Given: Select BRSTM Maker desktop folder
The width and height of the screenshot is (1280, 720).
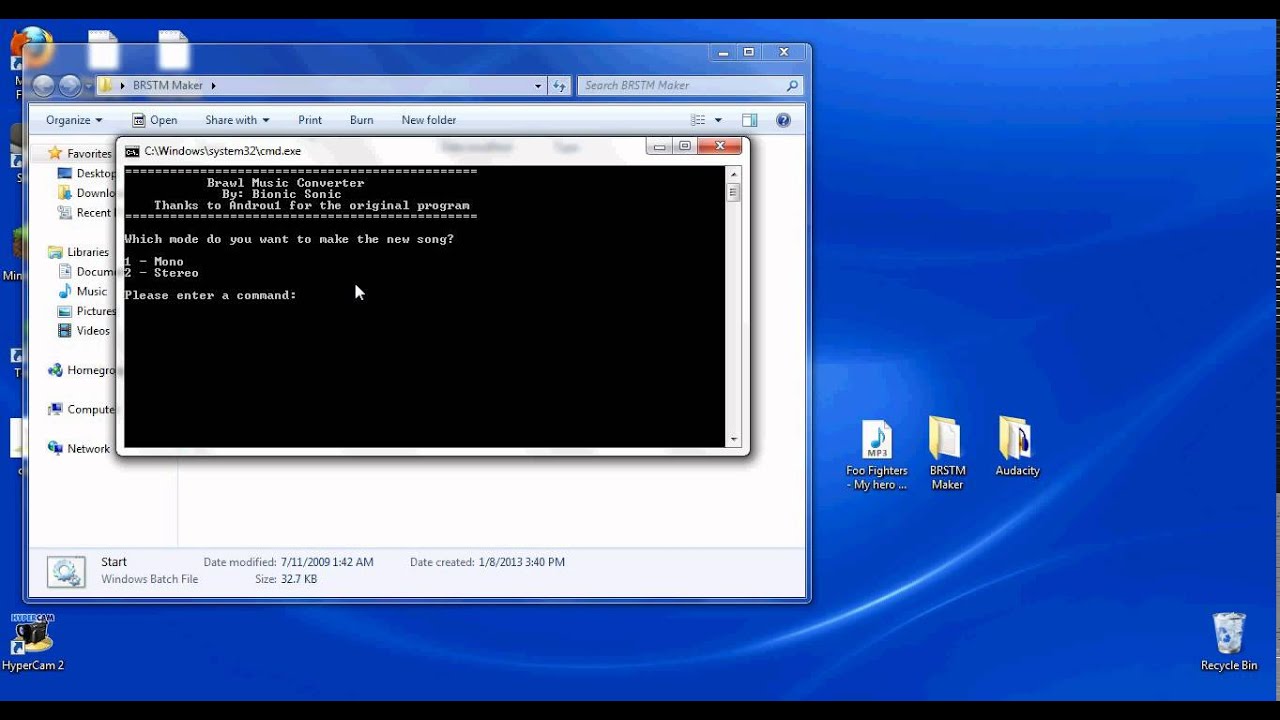Looking at the screenshot, I should (x=946, y=454).
